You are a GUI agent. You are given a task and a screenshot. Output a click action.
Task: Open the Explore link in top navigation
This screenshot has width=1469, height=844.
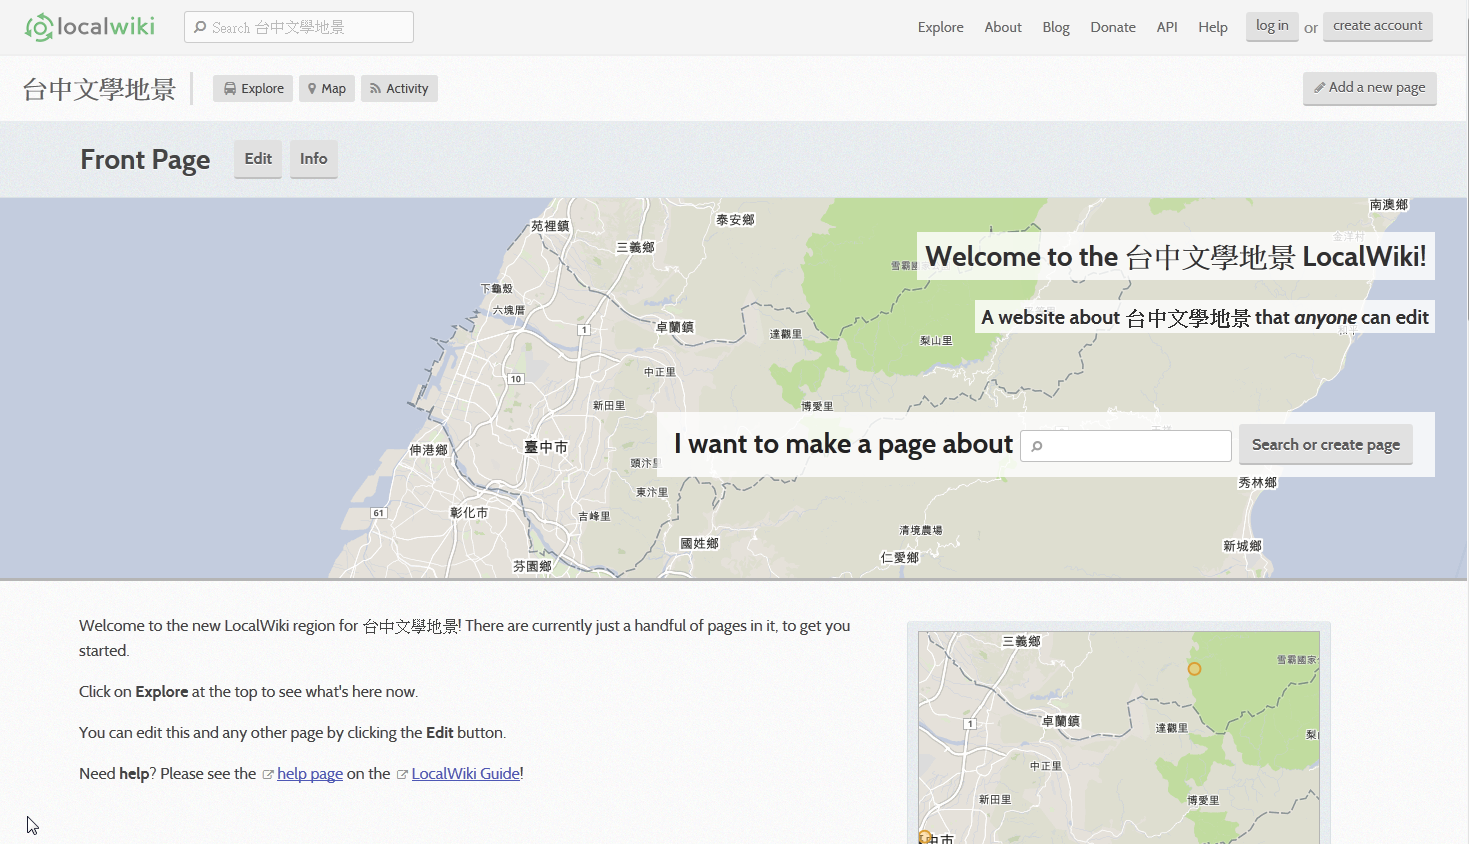pos(940,27)
